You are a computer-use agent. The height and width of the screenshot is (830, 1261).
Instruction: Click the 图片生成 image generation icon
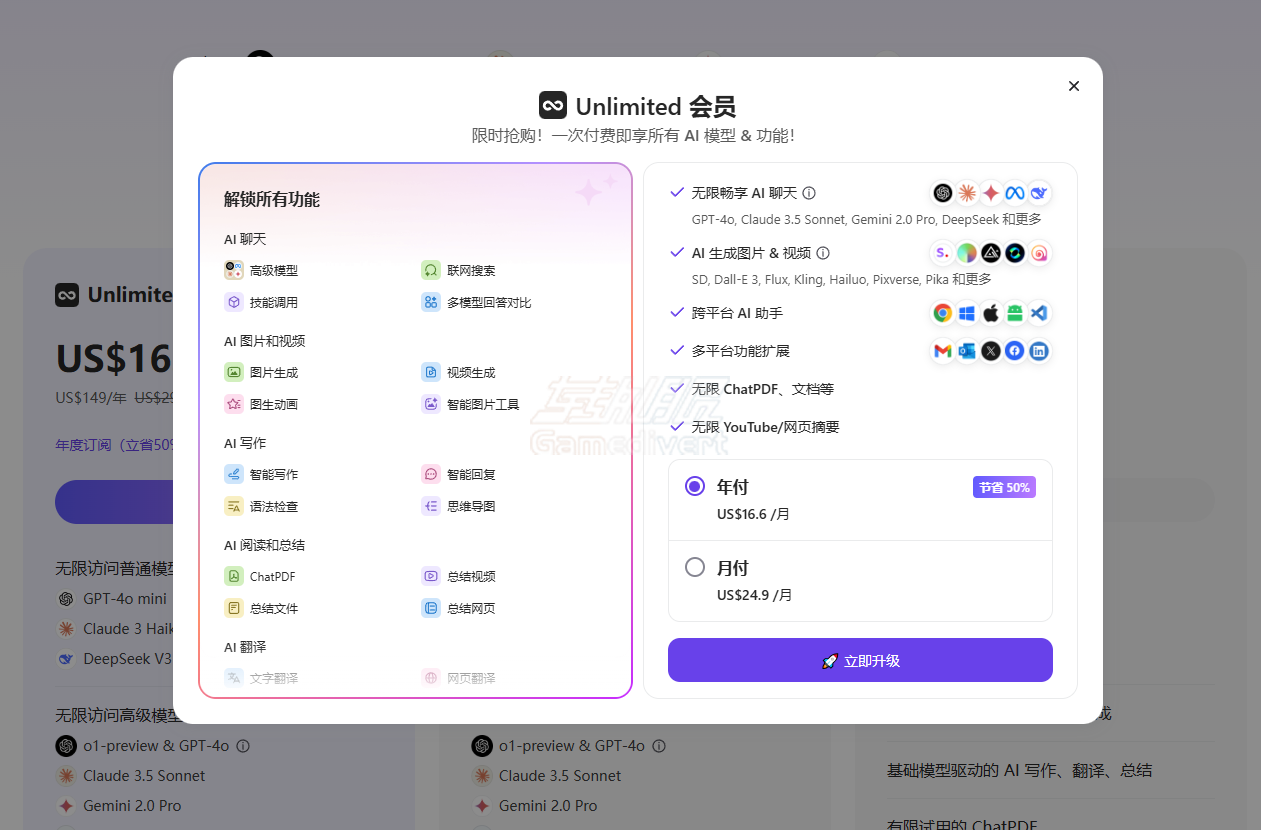click(234, 372)
